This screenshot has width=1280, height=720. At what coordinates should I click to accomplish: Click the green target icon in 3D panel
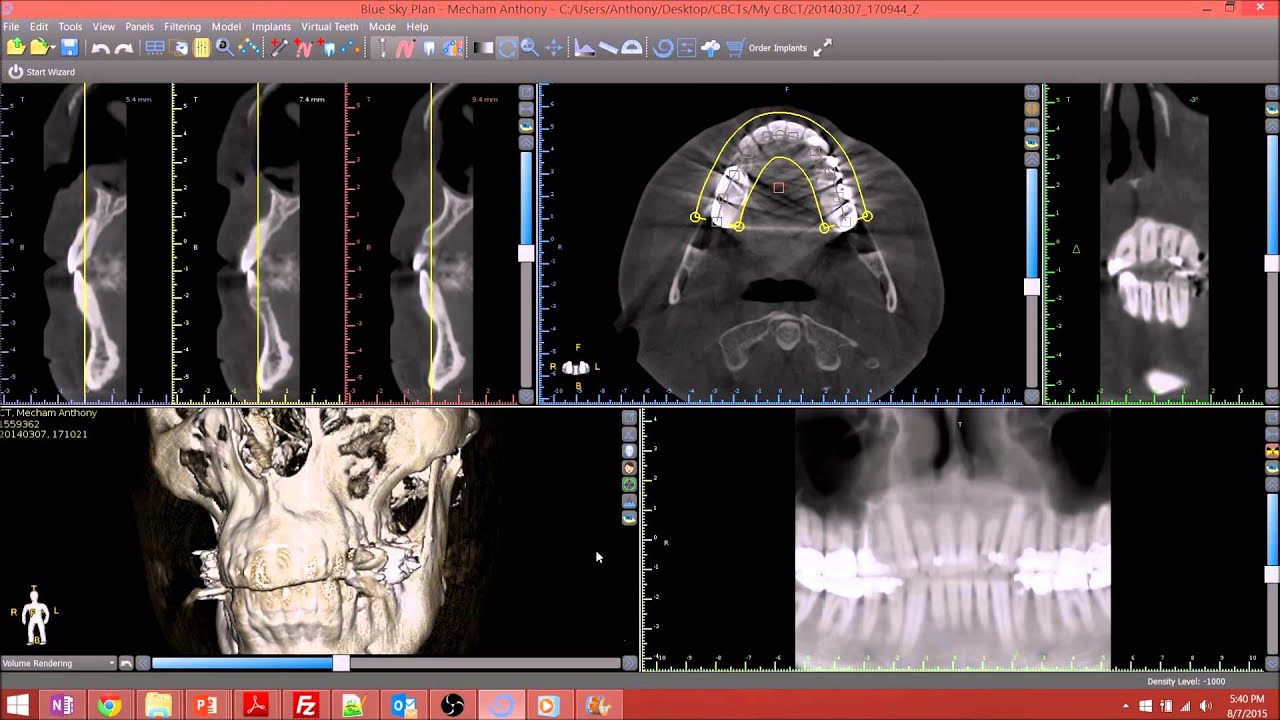click(x=629, y=485)
